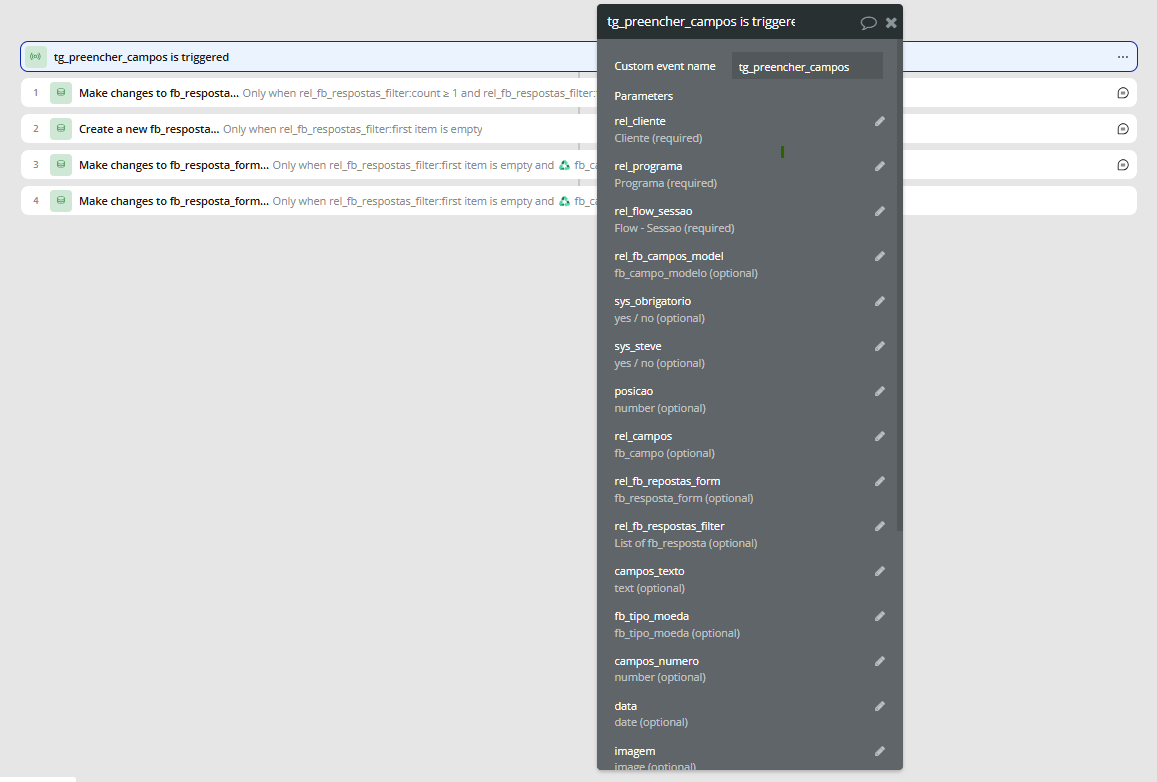1157x782 pixels.
Task: Click the rel_flow_sessao parameter name
Action: 653,211
